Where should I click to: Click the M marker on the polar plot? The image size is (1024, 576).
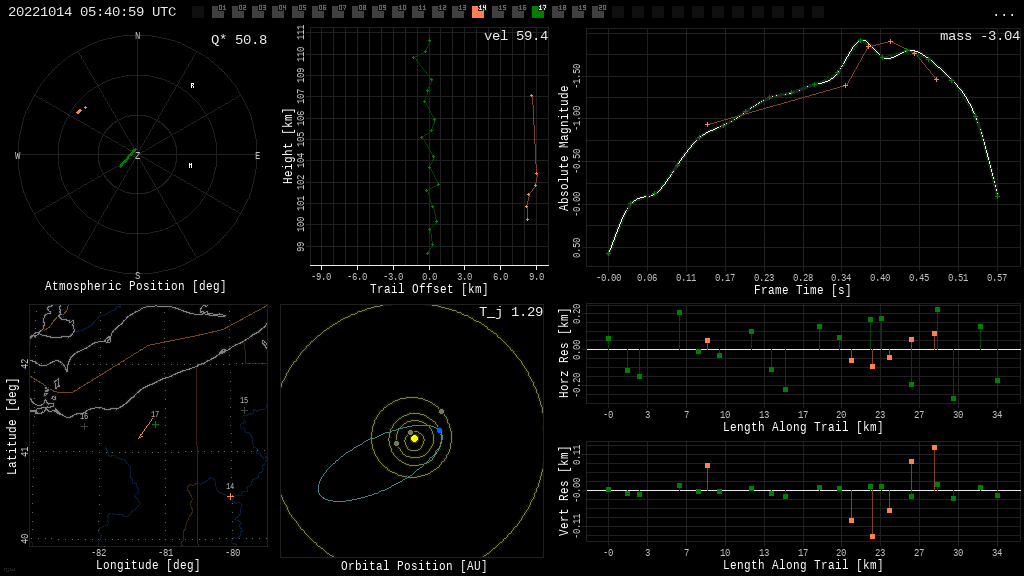(x=191, y=165)
